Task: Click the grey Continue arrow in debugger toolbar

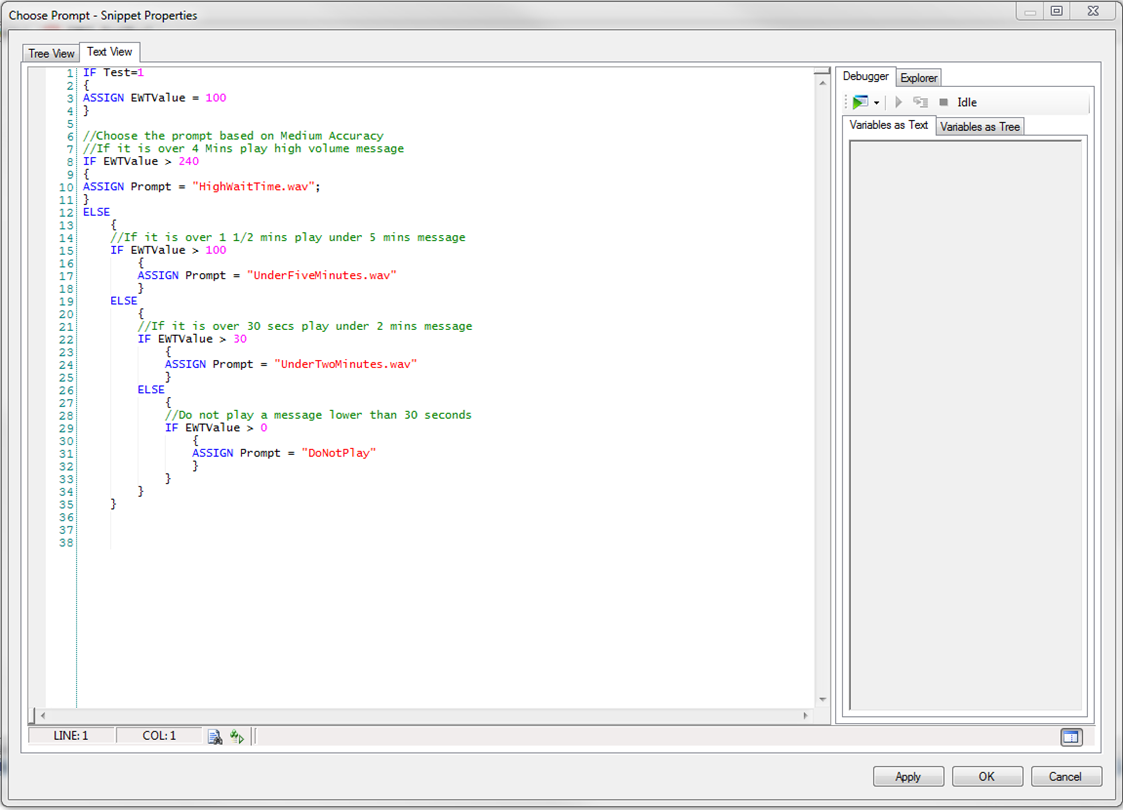Action: pyautogui.click(x=898, y=102)
